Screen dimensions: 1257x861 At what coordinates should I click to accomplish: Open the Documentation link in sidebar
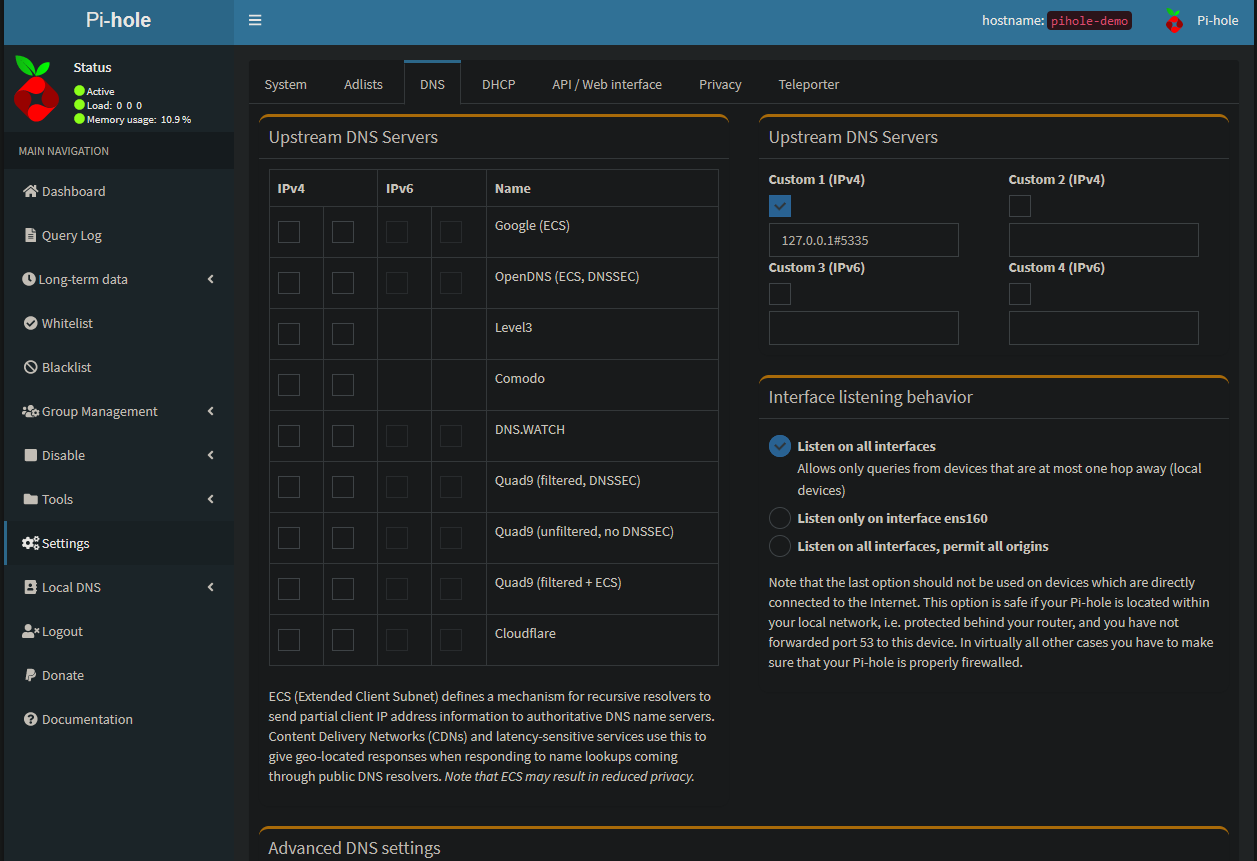tap(119, 719)
